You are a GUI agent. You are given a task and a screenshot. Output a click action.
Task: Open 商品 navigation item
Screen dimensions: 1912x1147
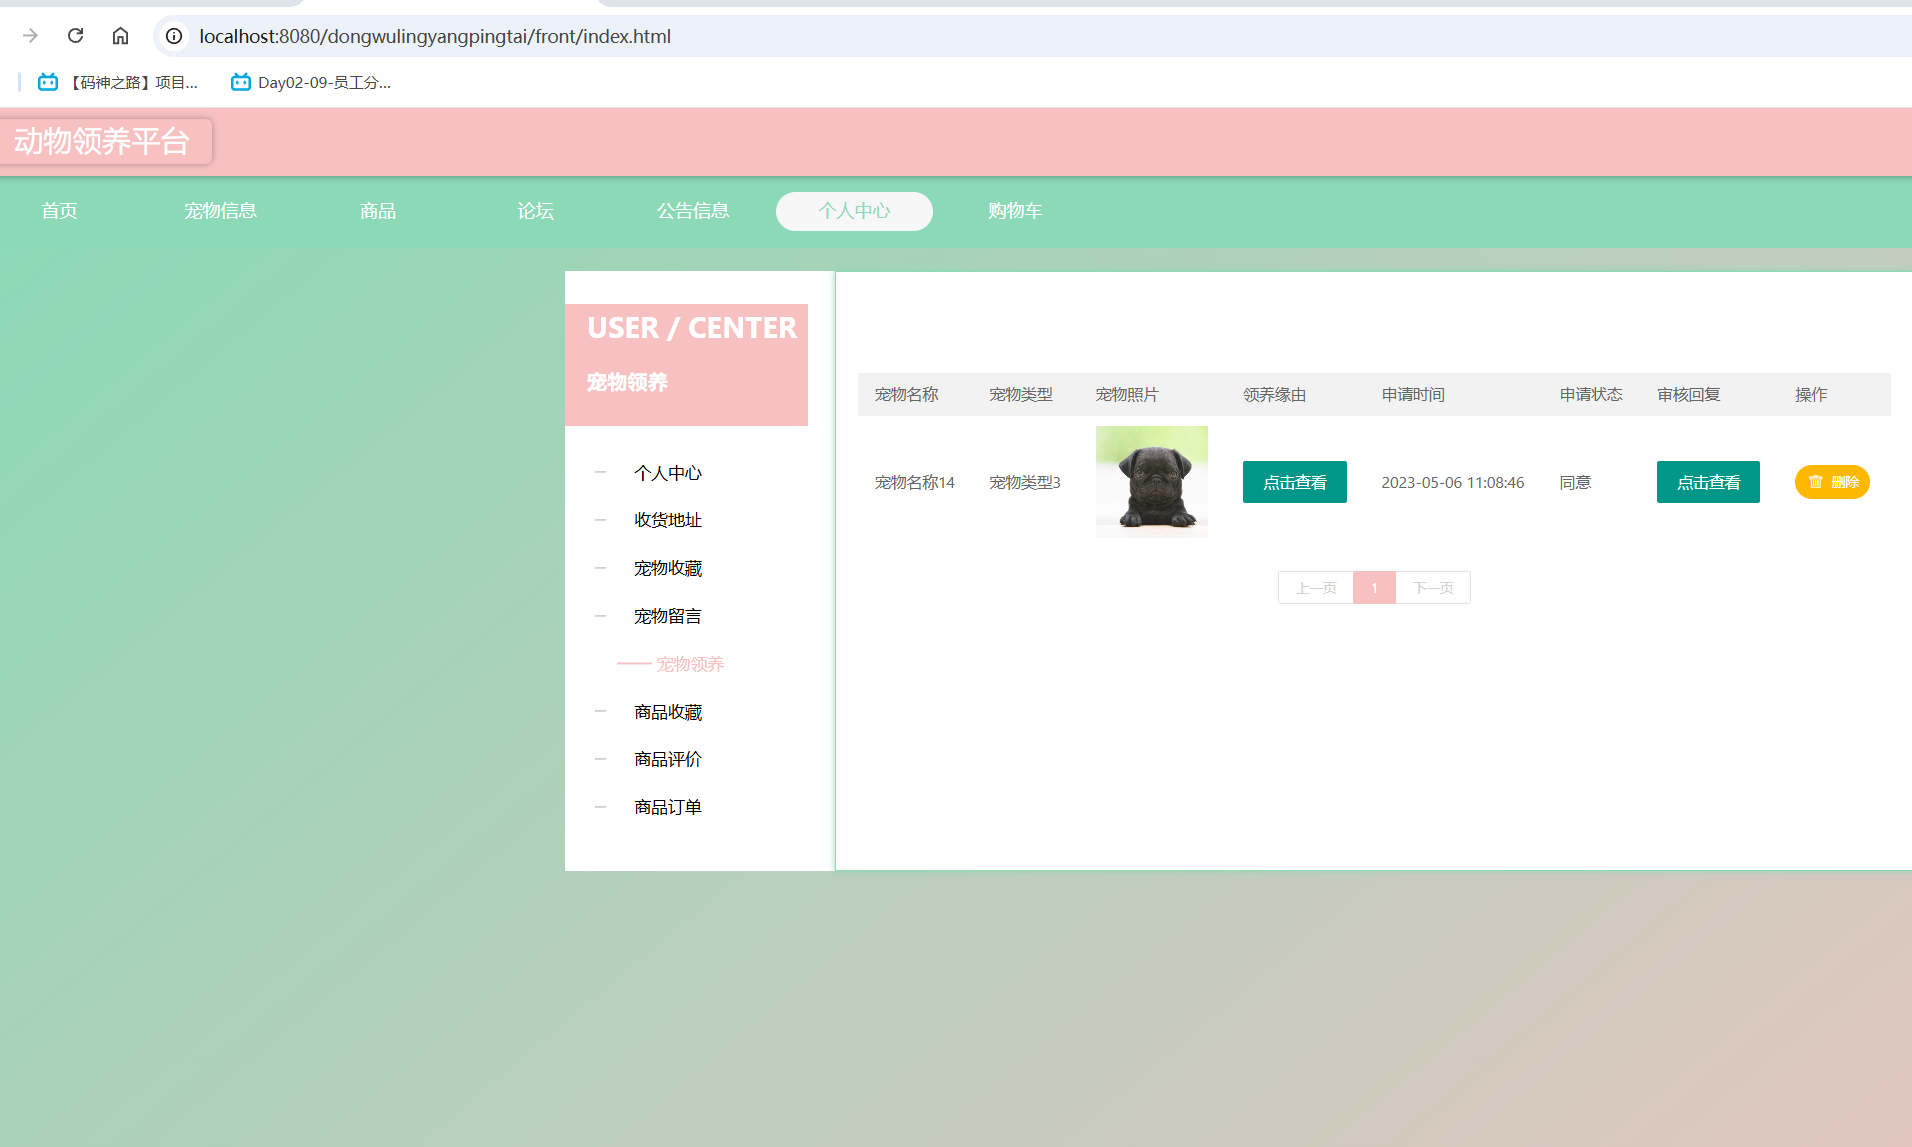pos(378,211)
